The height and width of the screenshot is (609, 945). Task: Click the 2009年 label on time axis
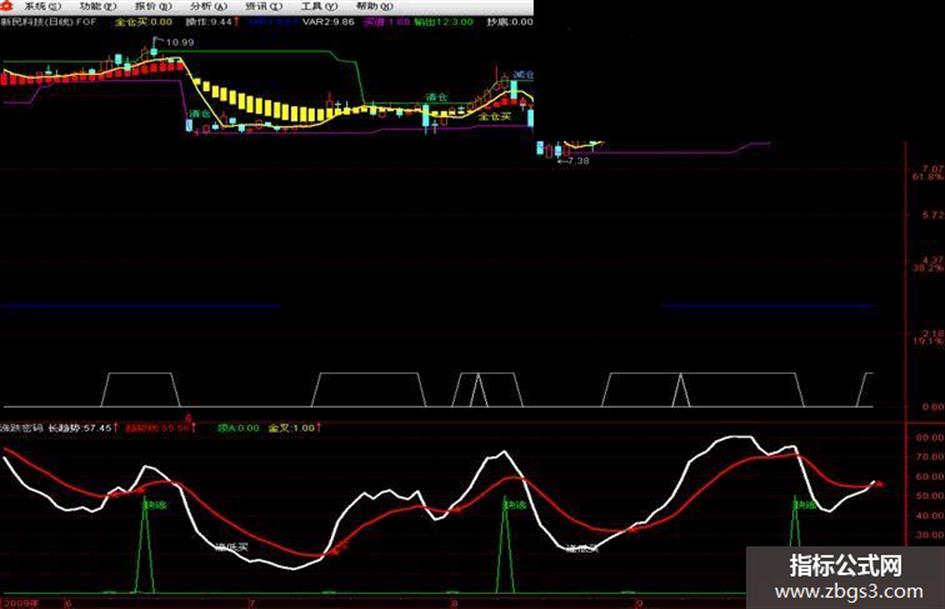(21, 603)
